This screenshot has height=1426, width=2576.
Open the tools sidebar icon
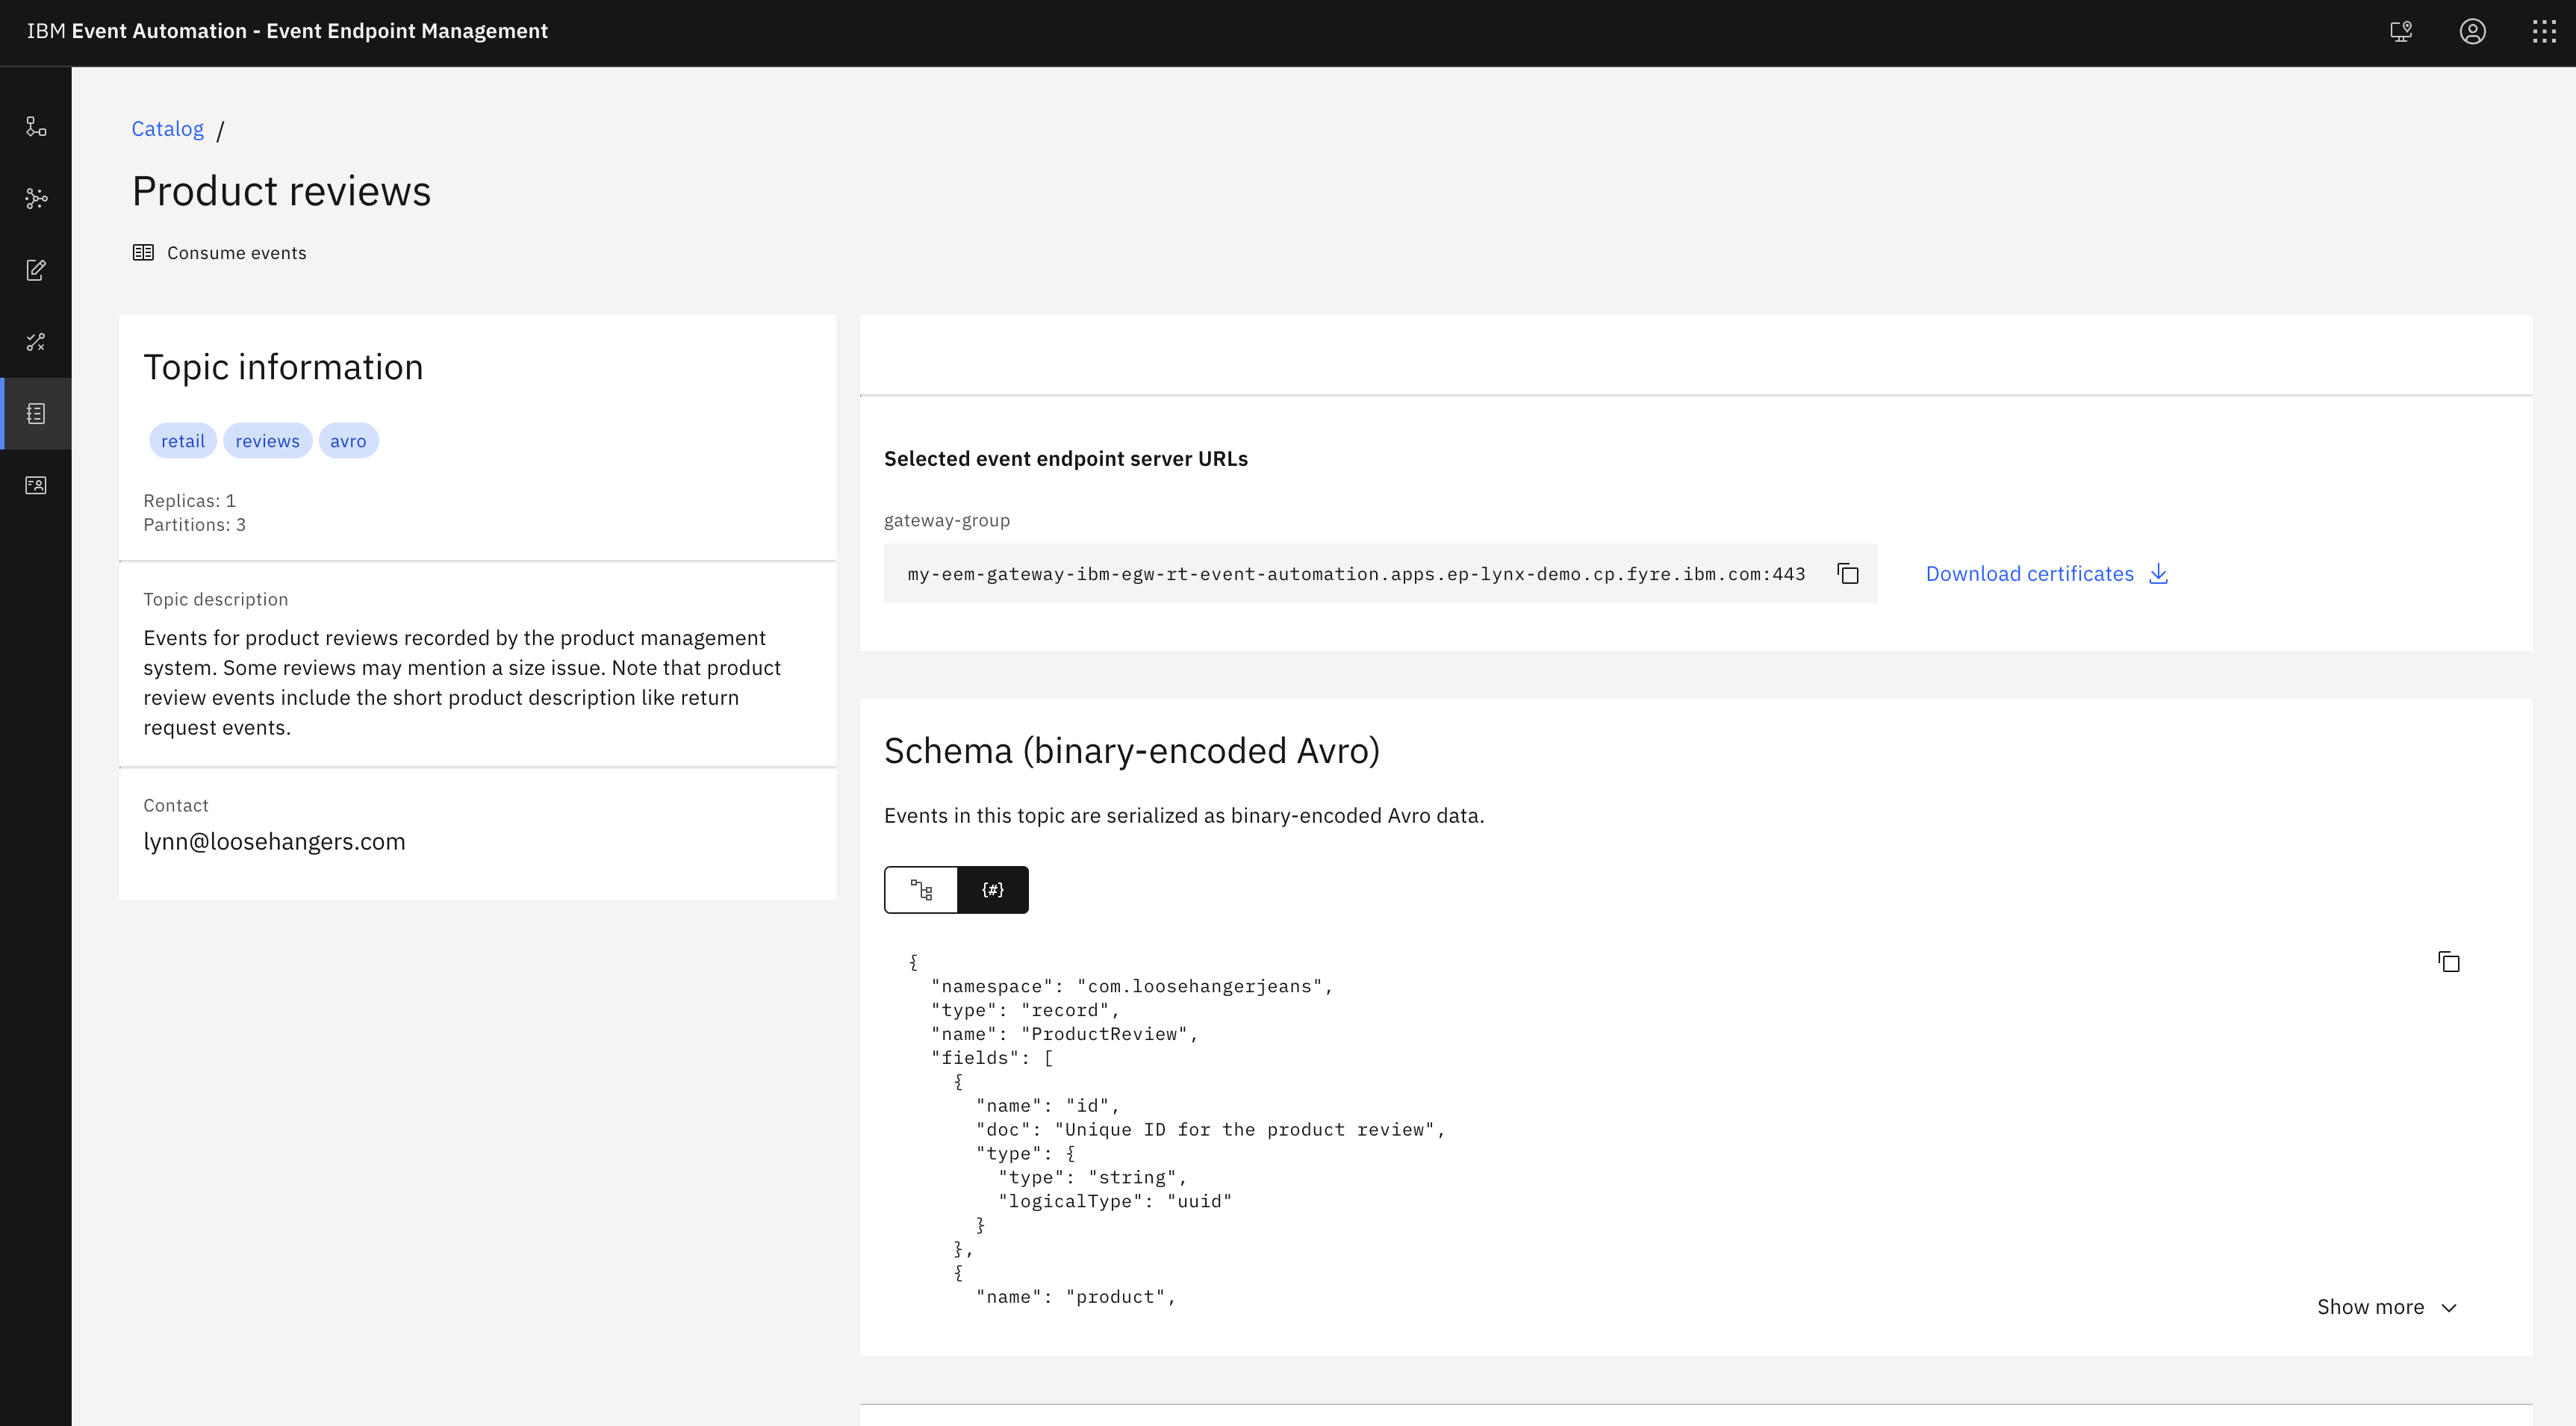click(36, 342)
